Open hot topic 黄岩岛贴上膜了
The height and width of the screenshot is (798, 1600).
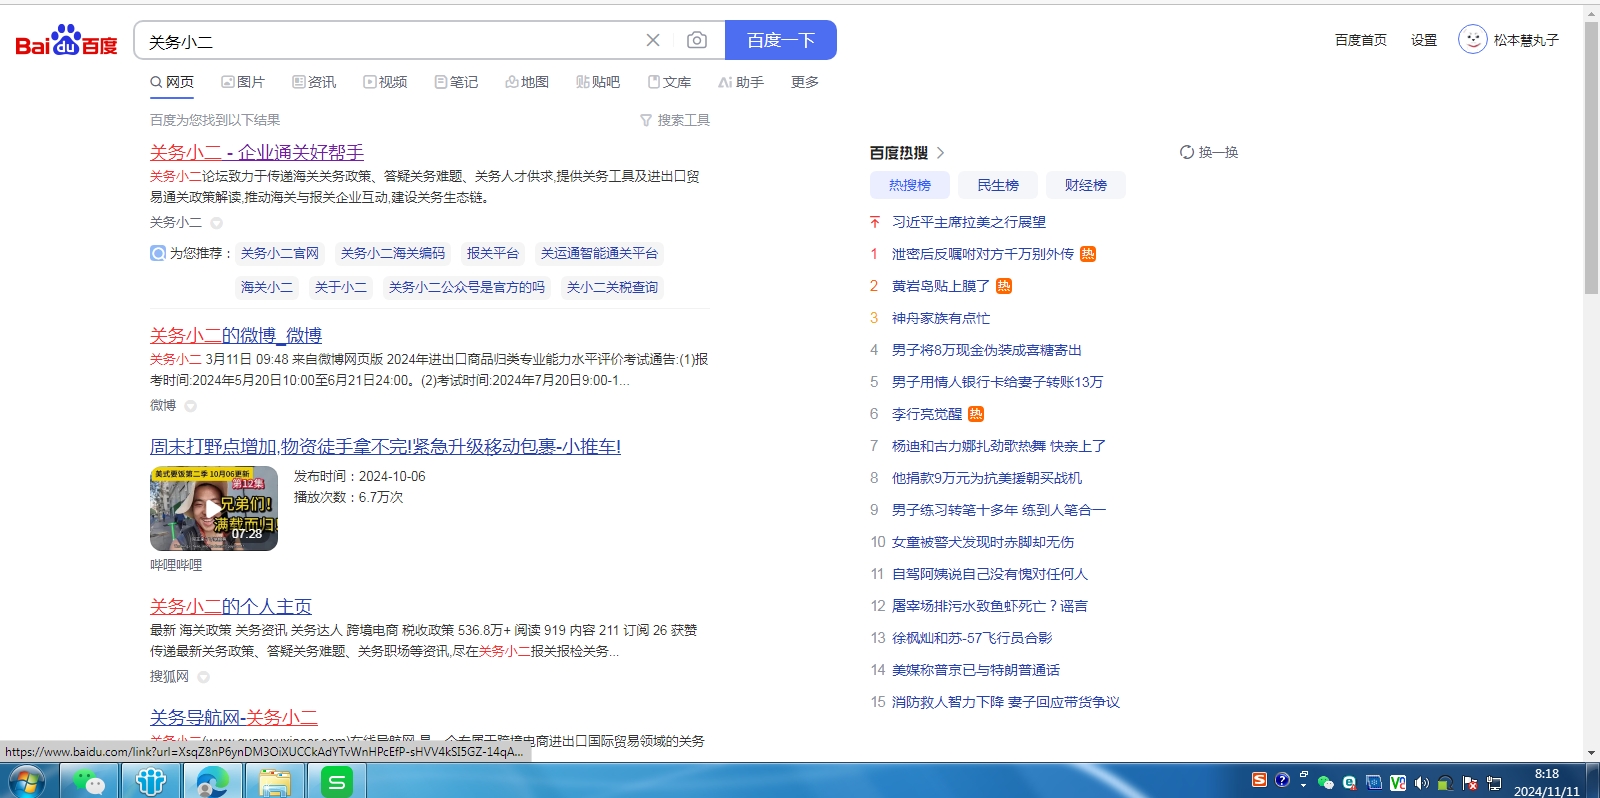point(941,286)
